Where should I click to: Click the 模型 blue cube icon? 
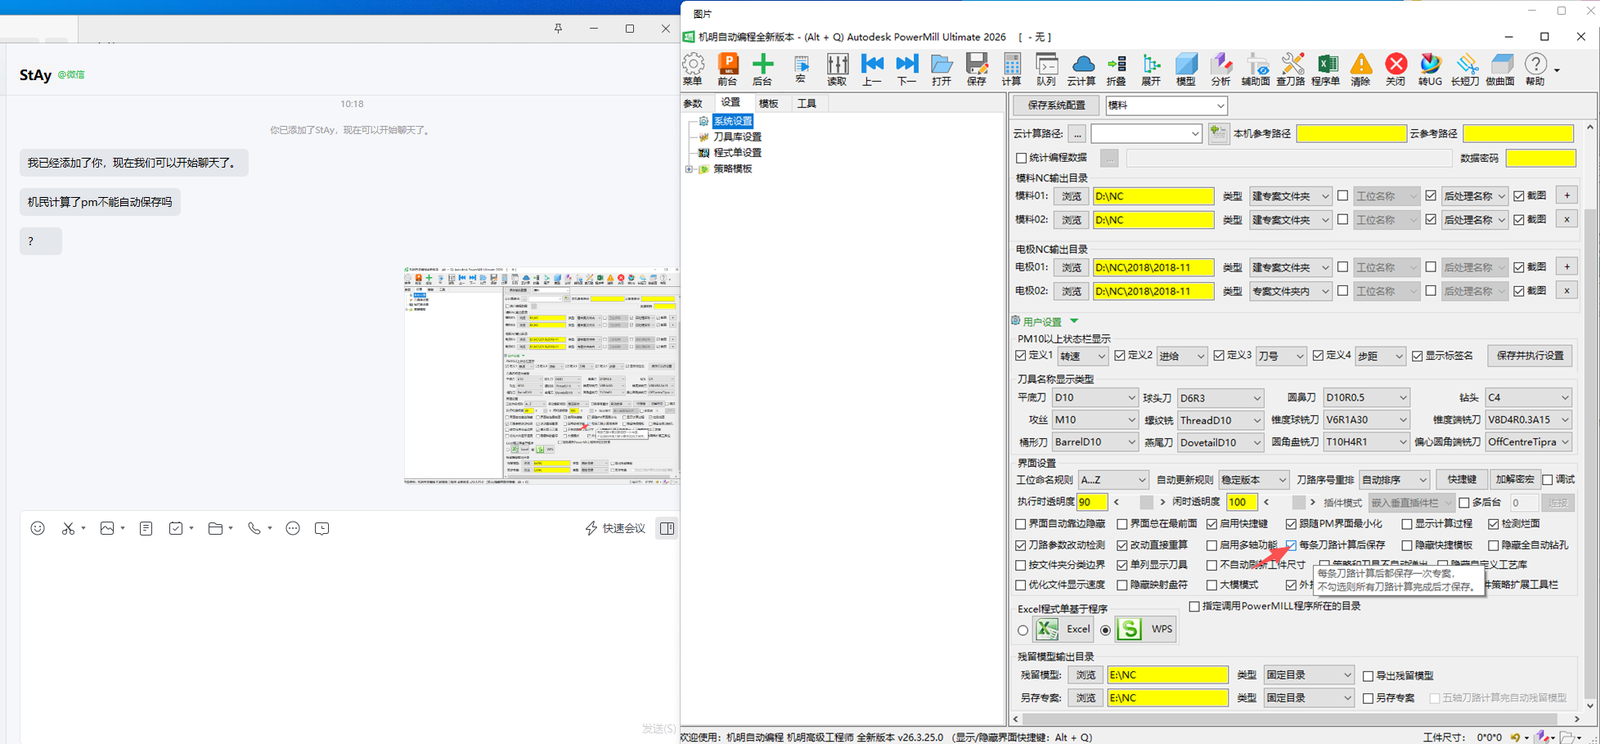click(x=1186, y=69)
